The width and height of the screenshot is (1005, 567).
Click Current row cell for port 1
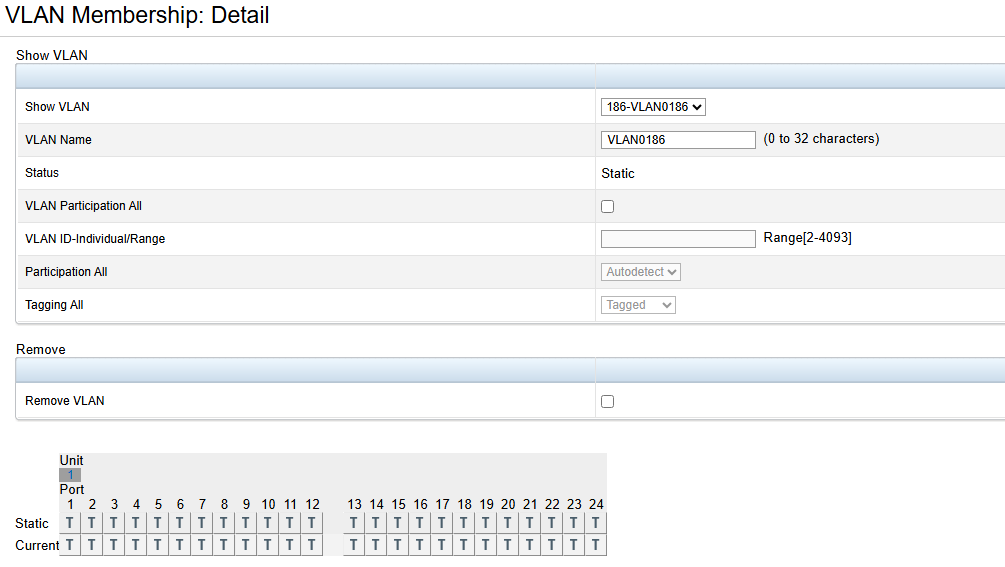[70, 545]
